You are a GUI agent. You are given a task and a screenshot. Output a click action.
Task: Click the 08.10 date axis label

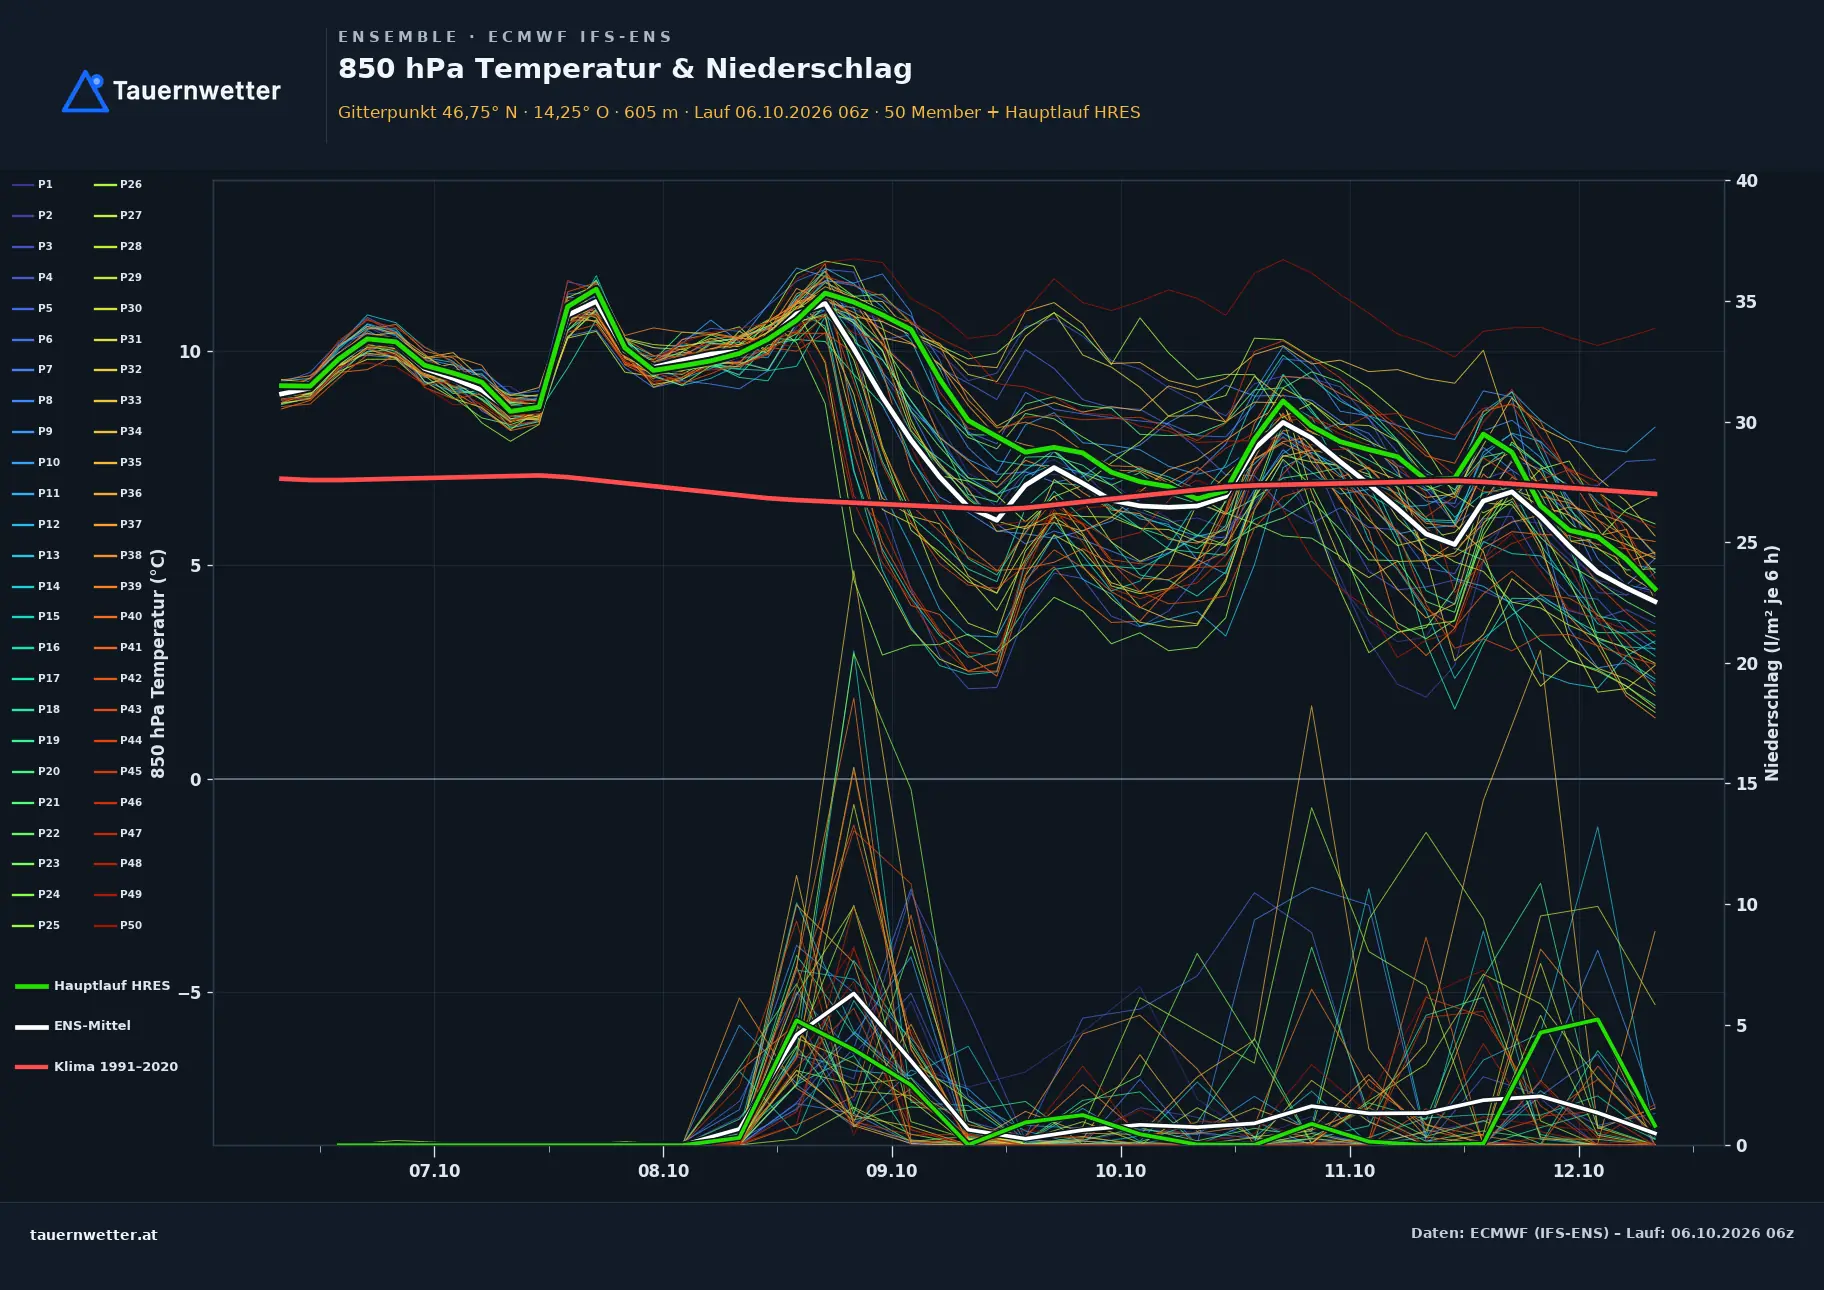coord(663,1171)
